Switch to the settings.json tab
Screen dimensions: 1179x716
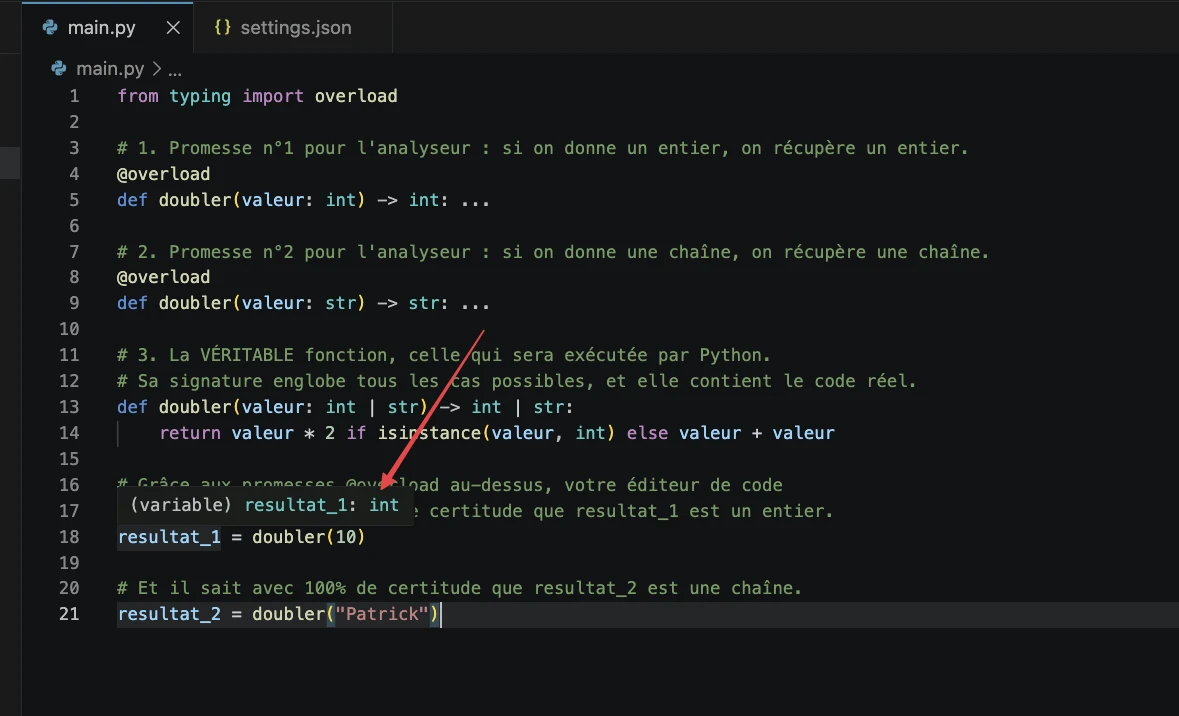point(295,28)
